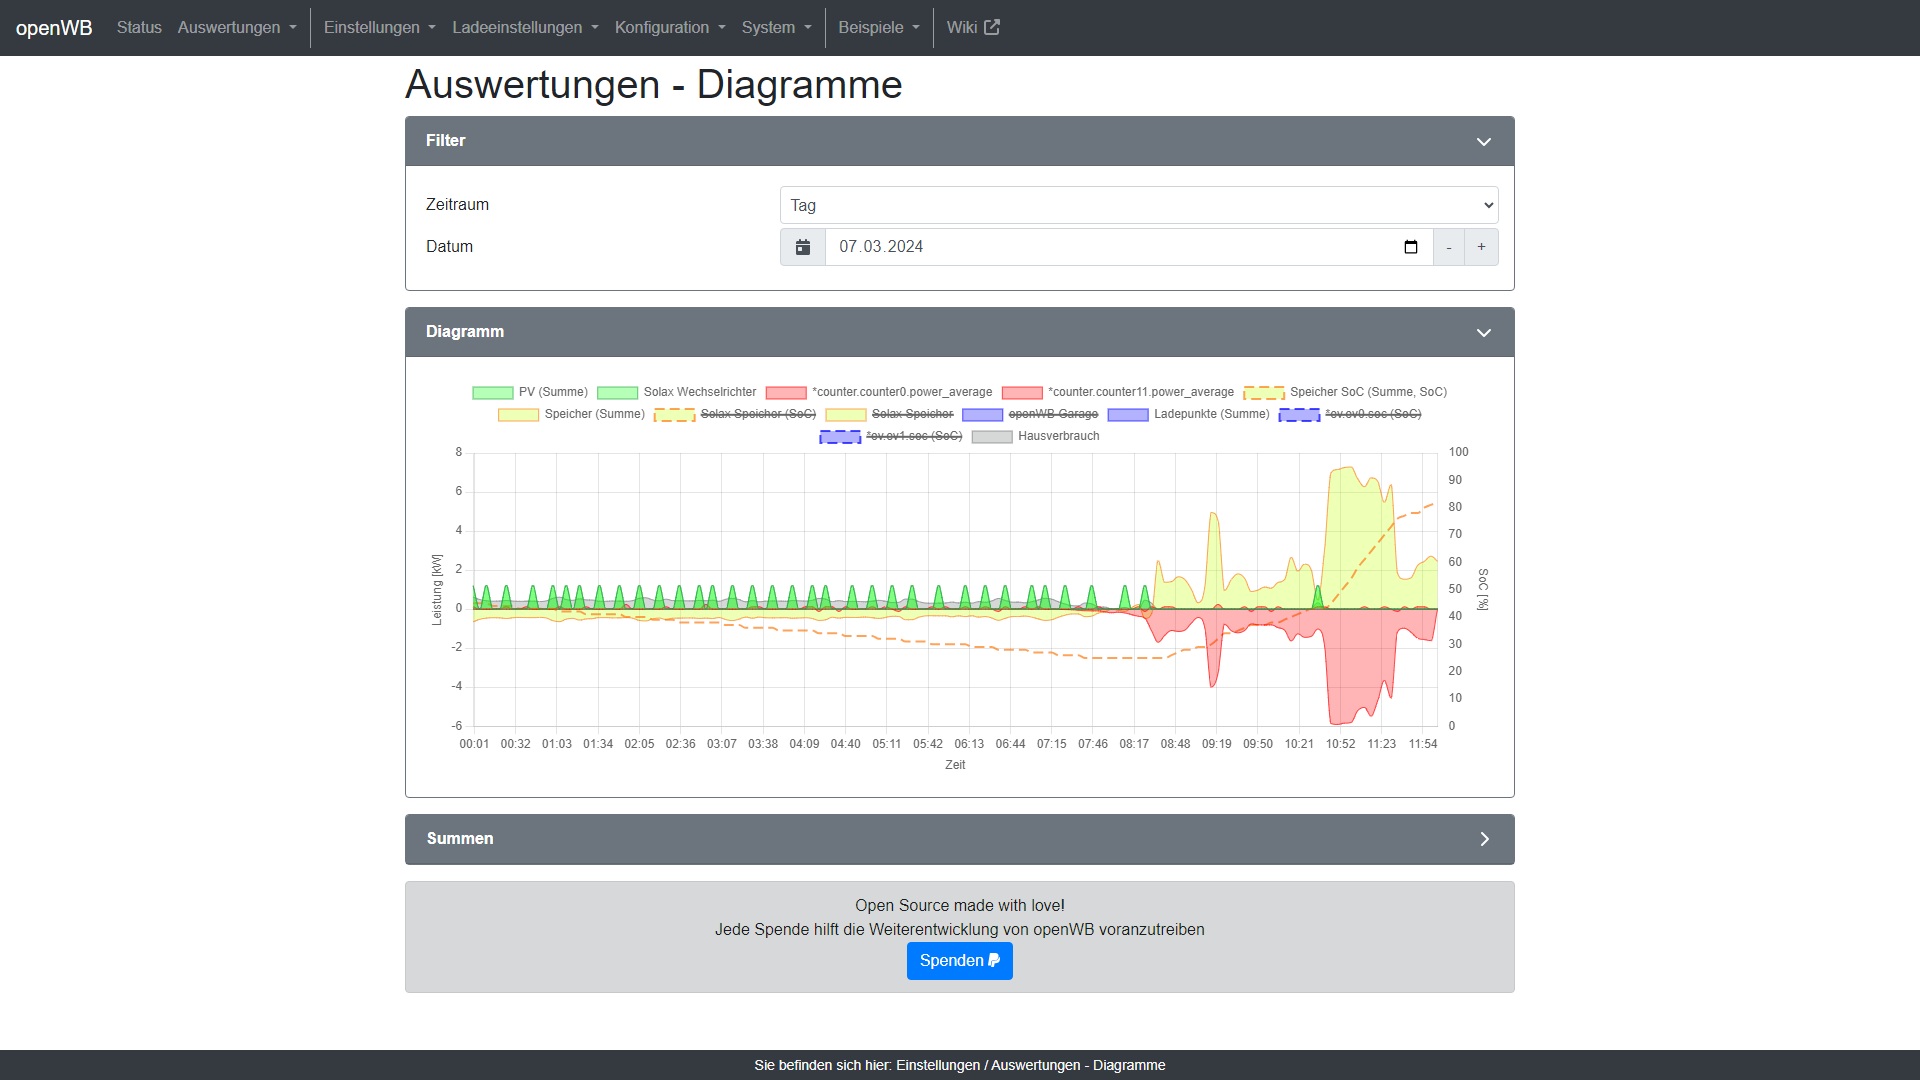Toggle Ladepunkte (Summe) legend series

point(1188,414)
